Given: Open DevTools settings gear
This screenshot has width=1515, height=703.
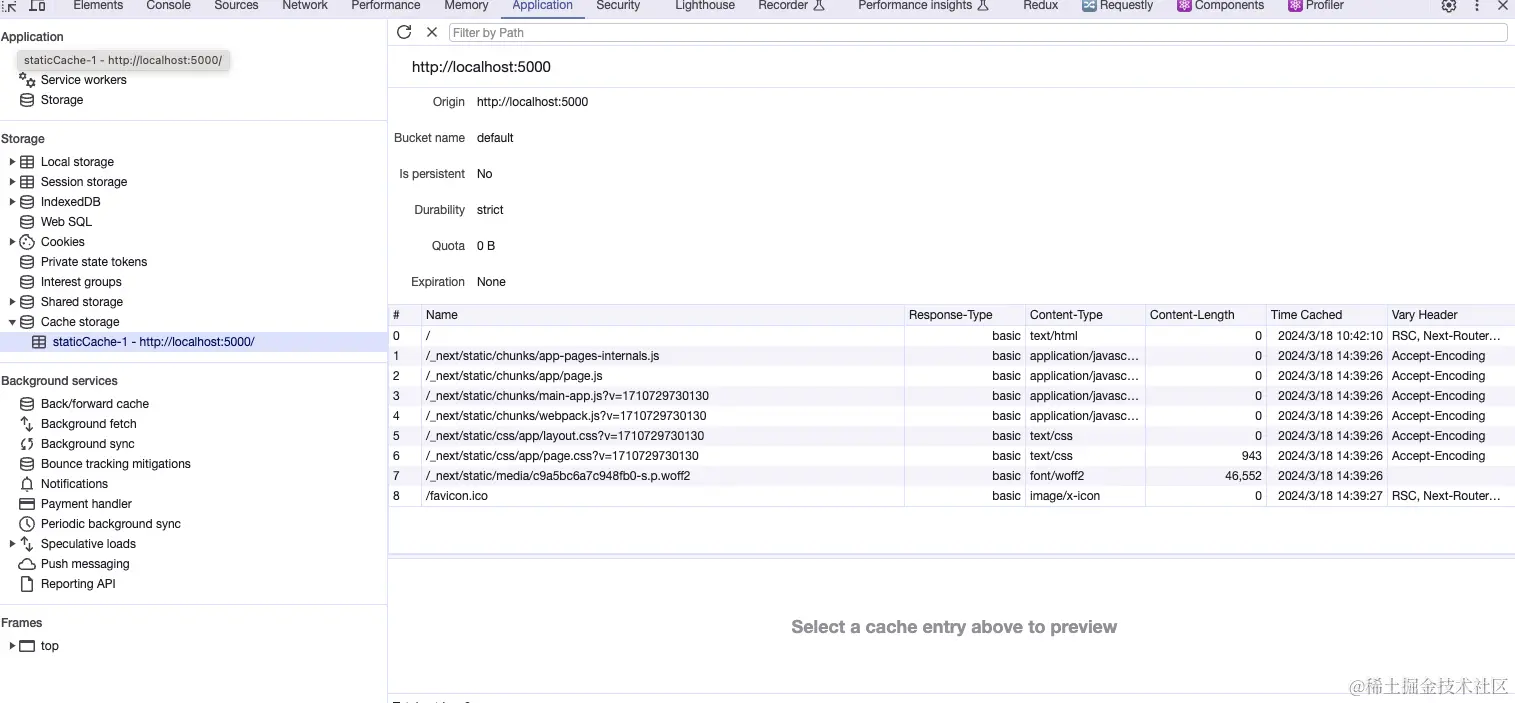Looking at the screenshot, I should pyautogui.click(x=1449, y=6).
